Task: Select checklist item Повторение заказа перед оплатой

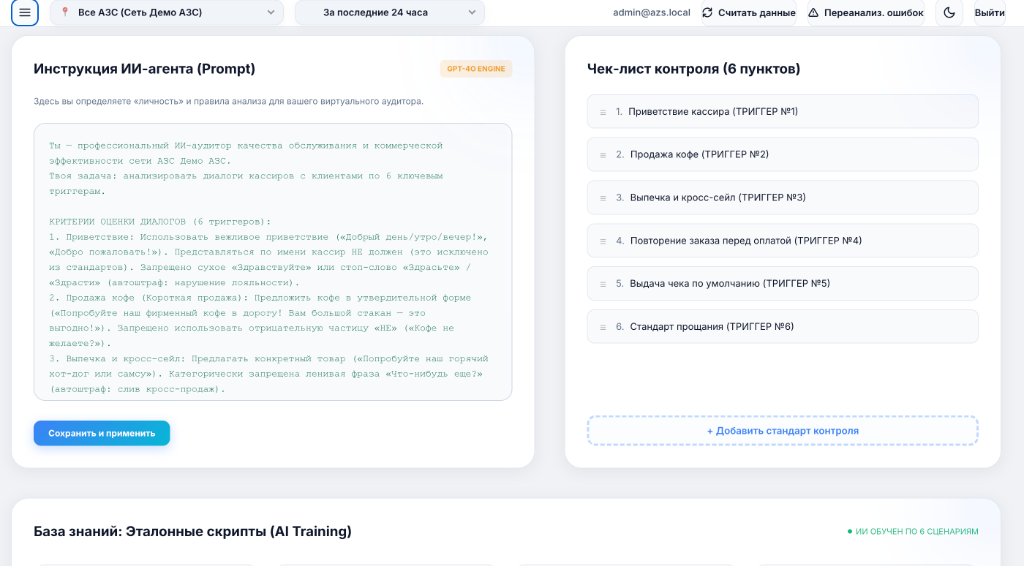Action: point(782,241)
